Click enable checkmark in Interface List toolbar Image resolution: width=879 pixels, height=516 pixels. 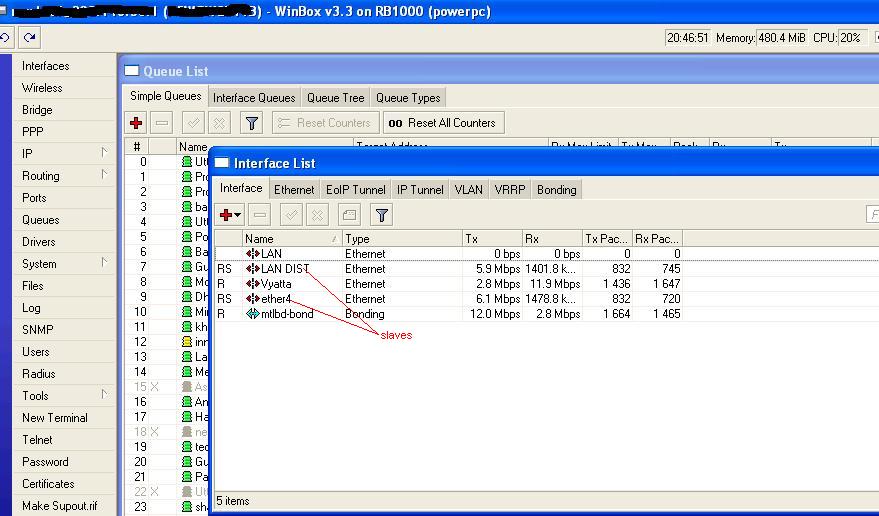(x=292, y=215)
